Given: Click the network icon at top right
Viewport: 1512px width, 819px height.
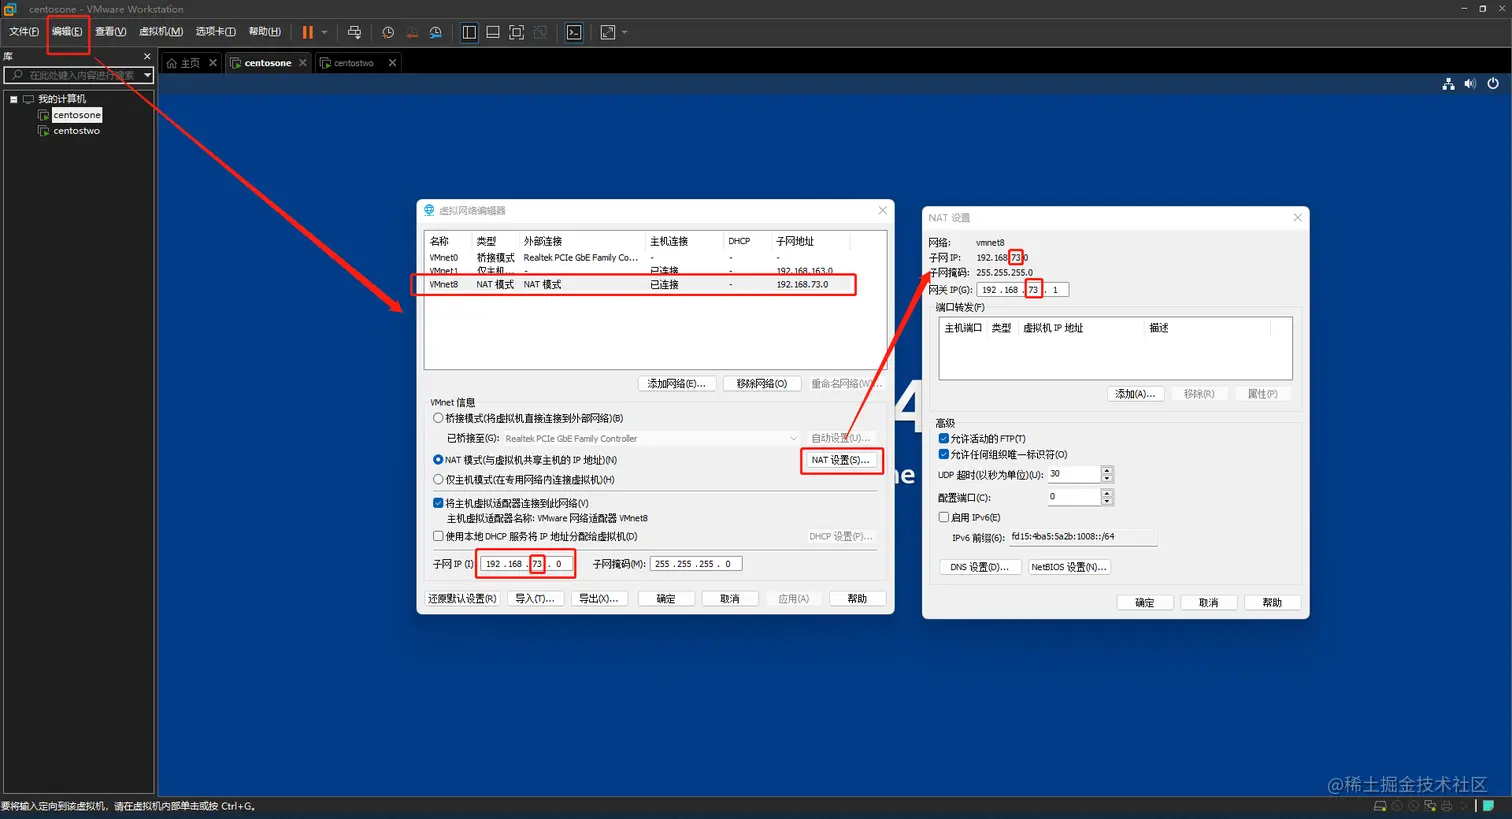Looking at the screenshot, I should pyautogui.click(x=1448, y=84).
